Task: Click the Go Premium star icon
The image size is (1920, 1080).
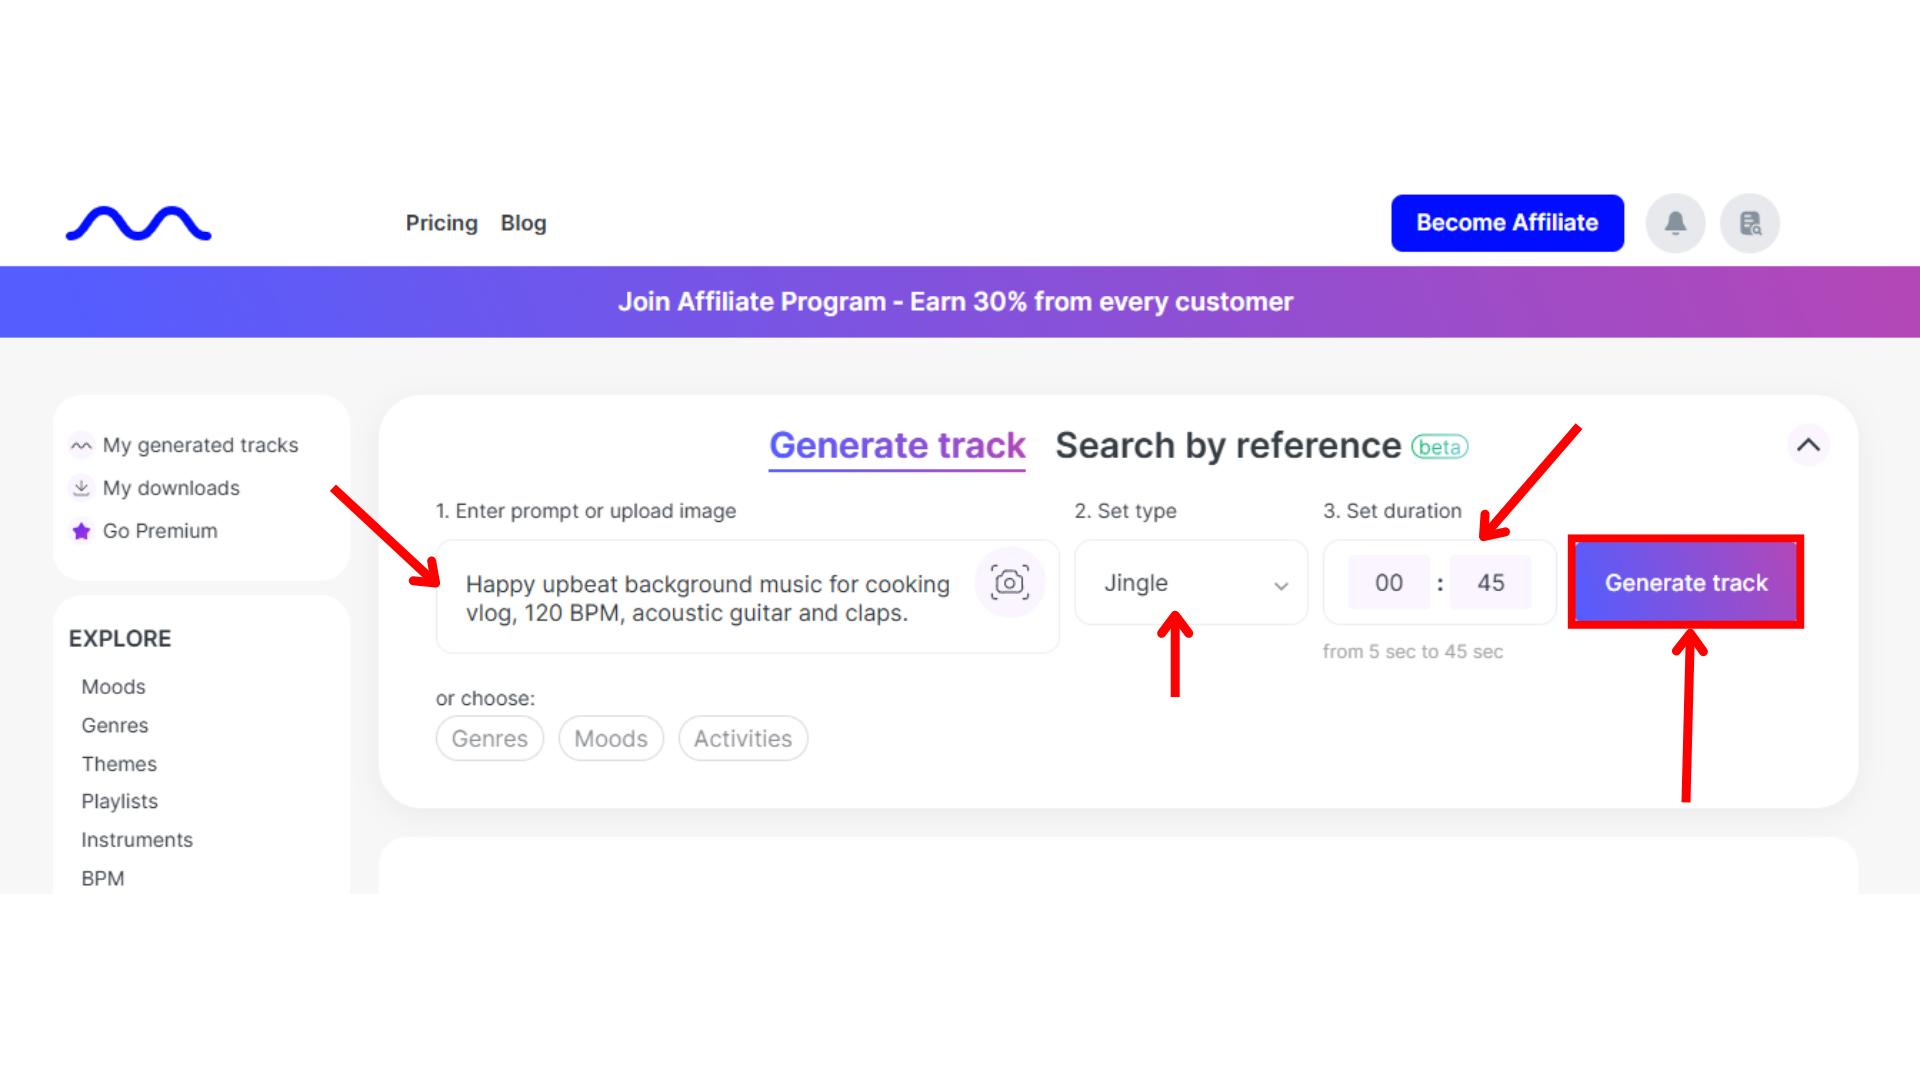Action: pyautogui.click(x=81, y=531)
